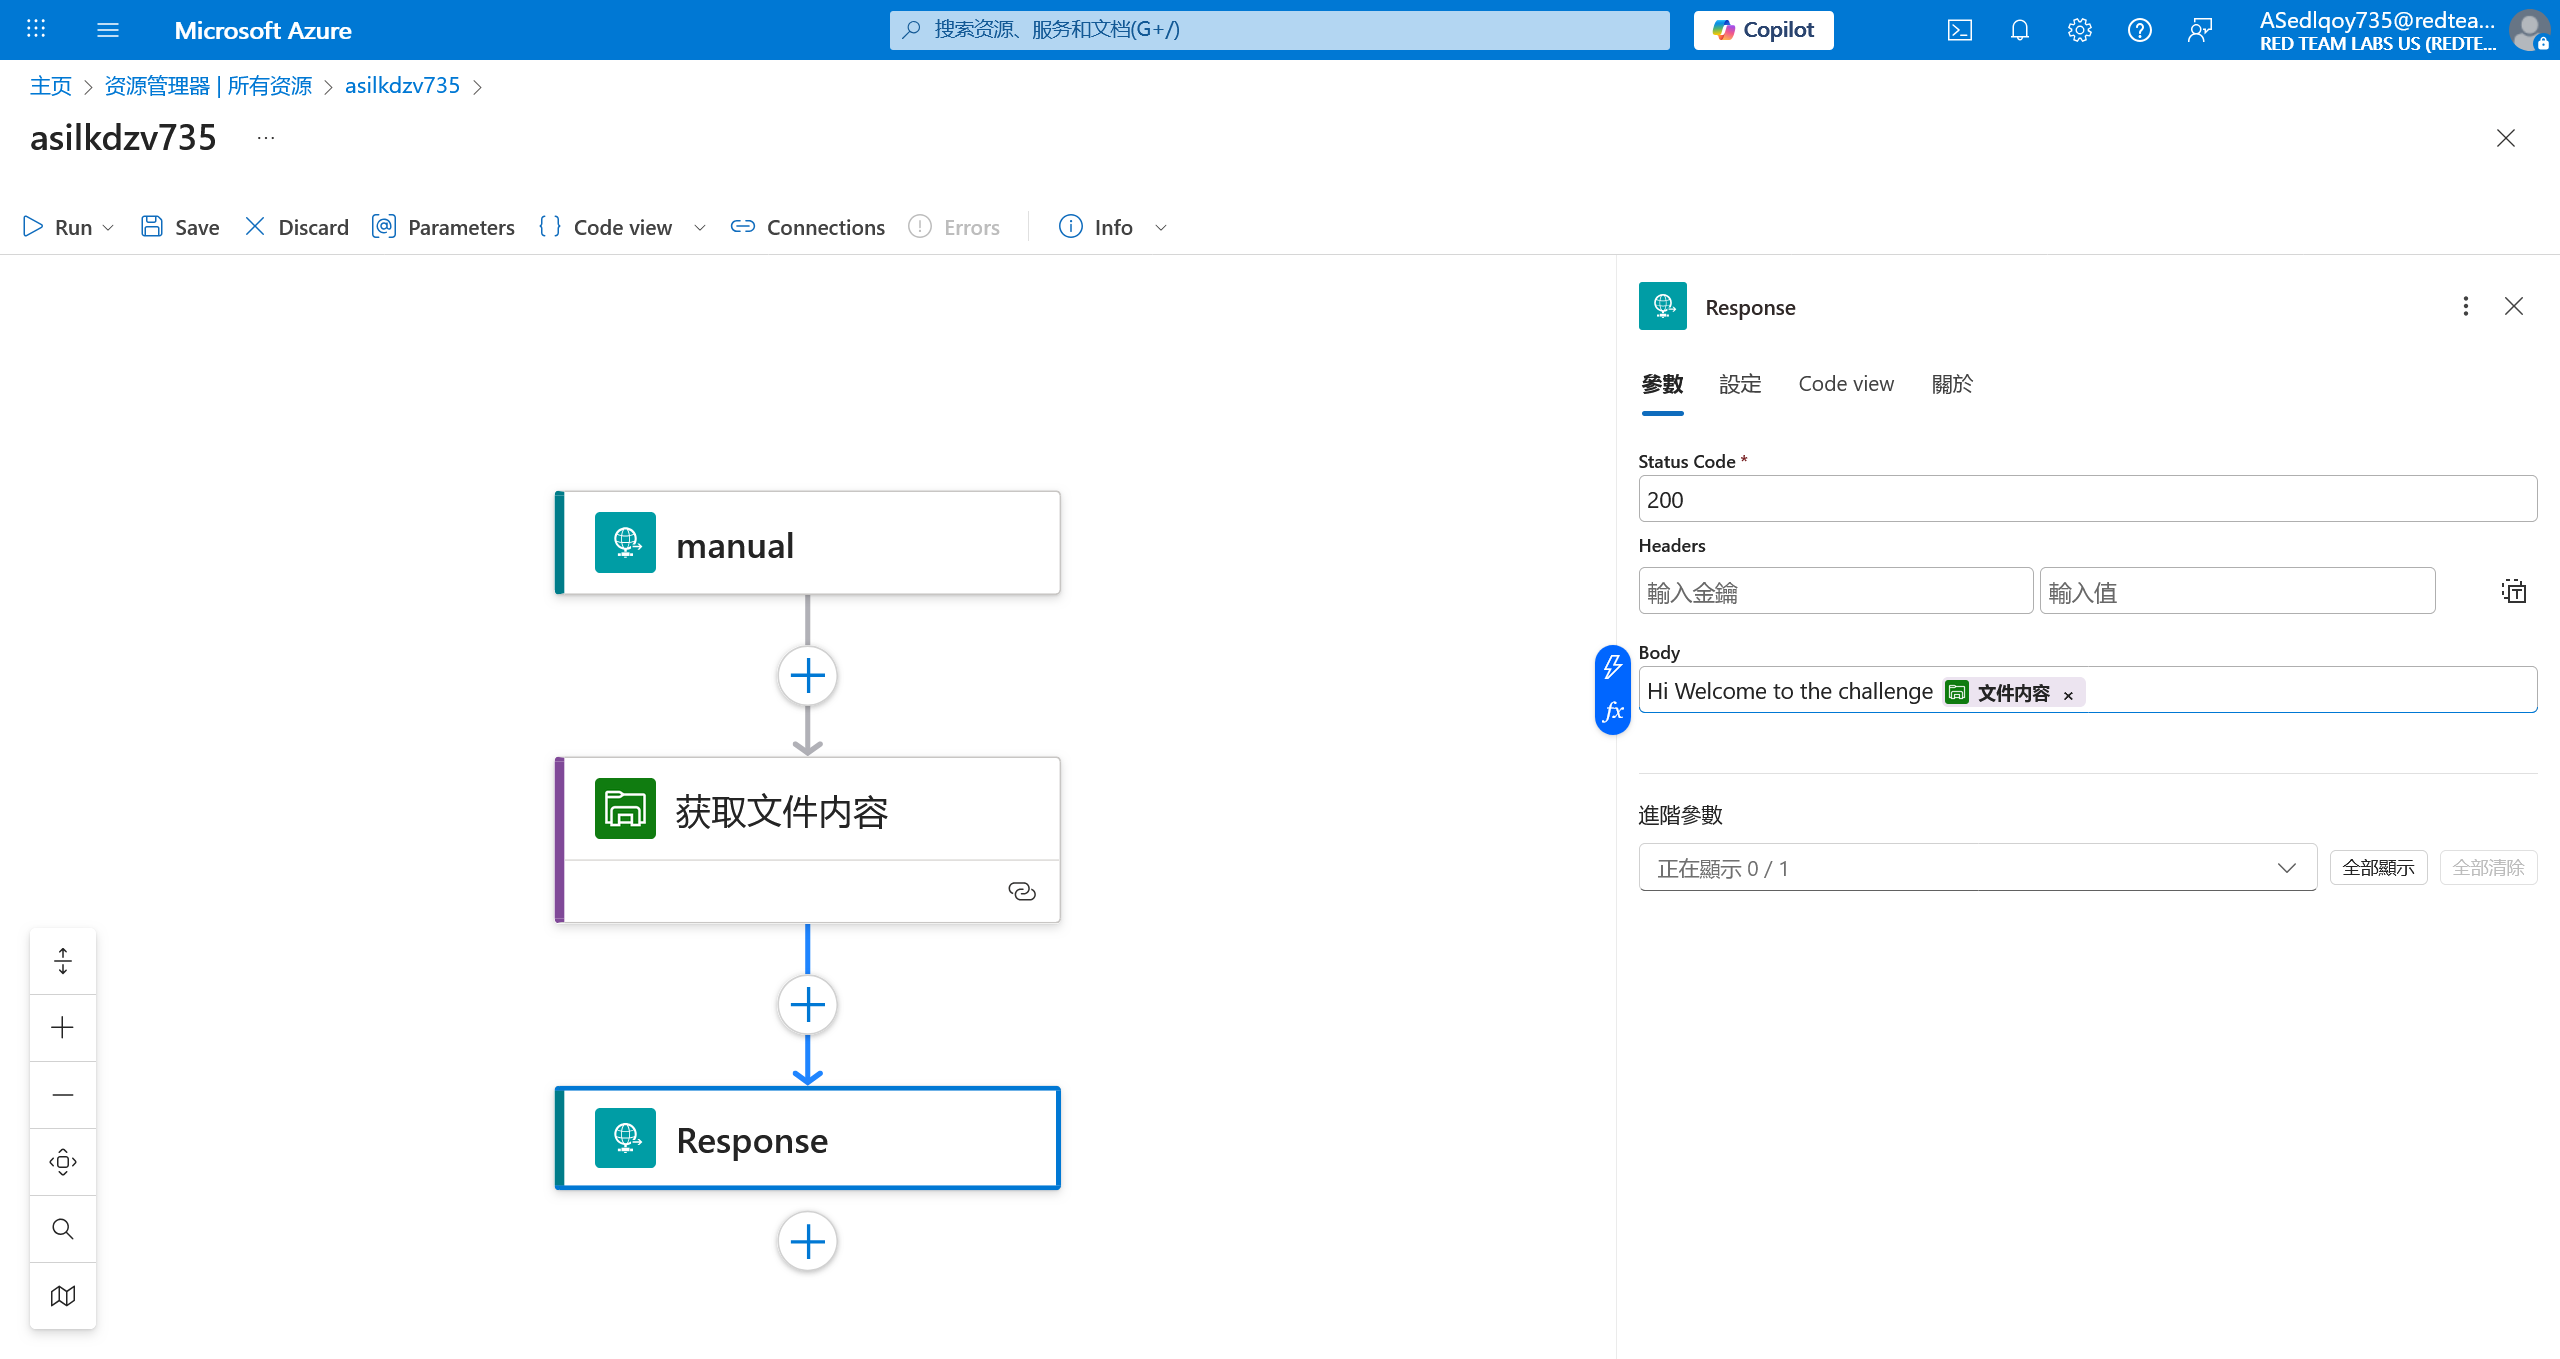The height and width of the screenshot is (1359, 2560).
Task: Click connection link icon on 获取文件内容
Action: point(1021,891)
